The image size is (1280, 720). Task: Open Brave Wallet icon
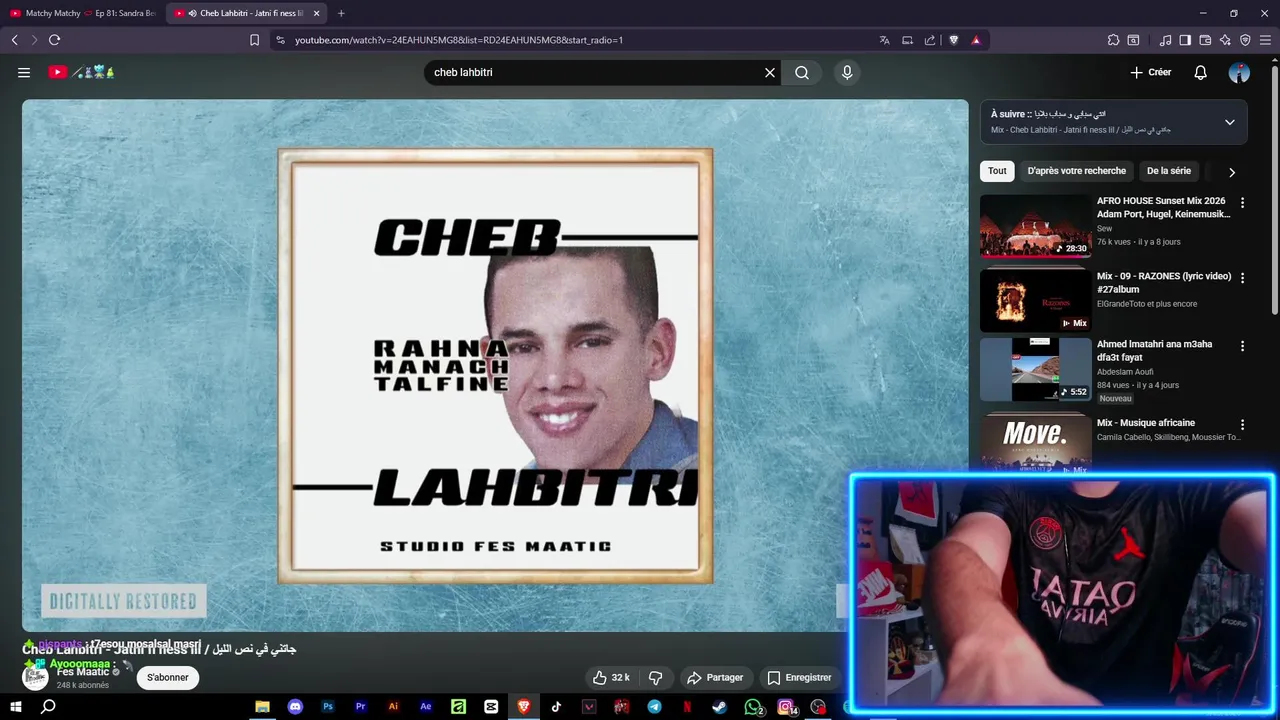[x=1205, y=40]
